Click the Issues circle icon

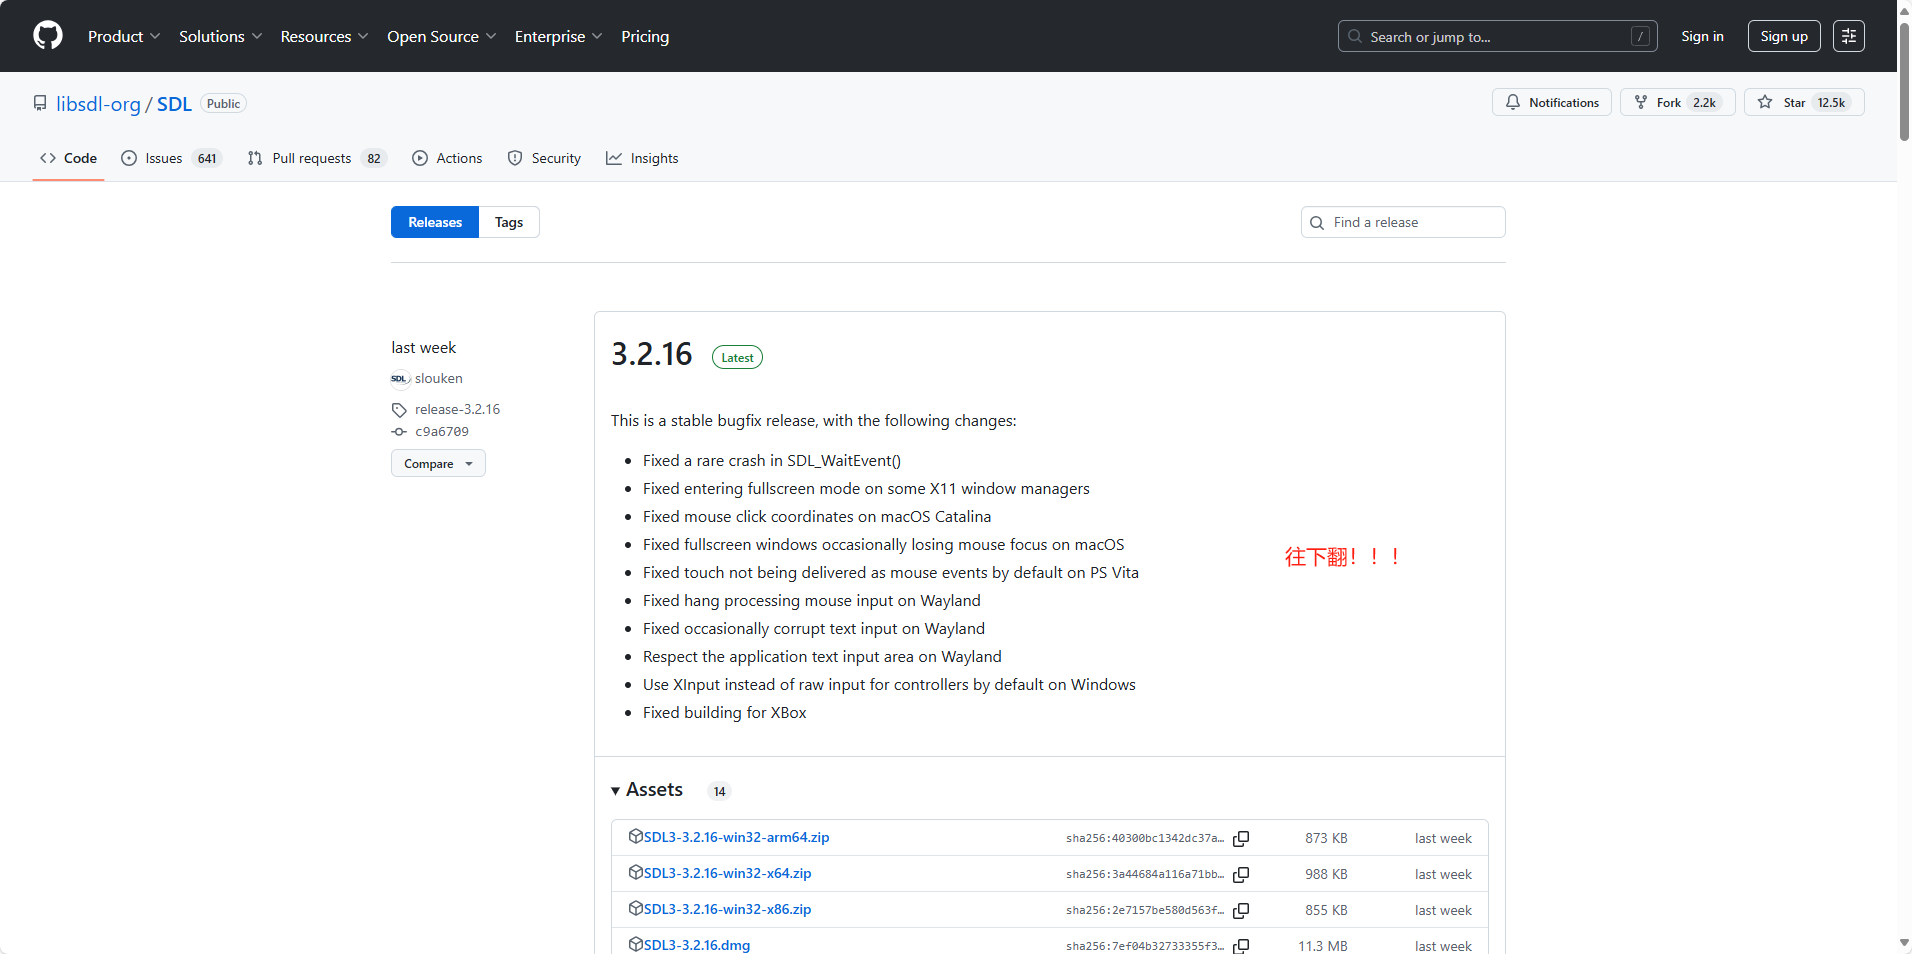(129, 158)
